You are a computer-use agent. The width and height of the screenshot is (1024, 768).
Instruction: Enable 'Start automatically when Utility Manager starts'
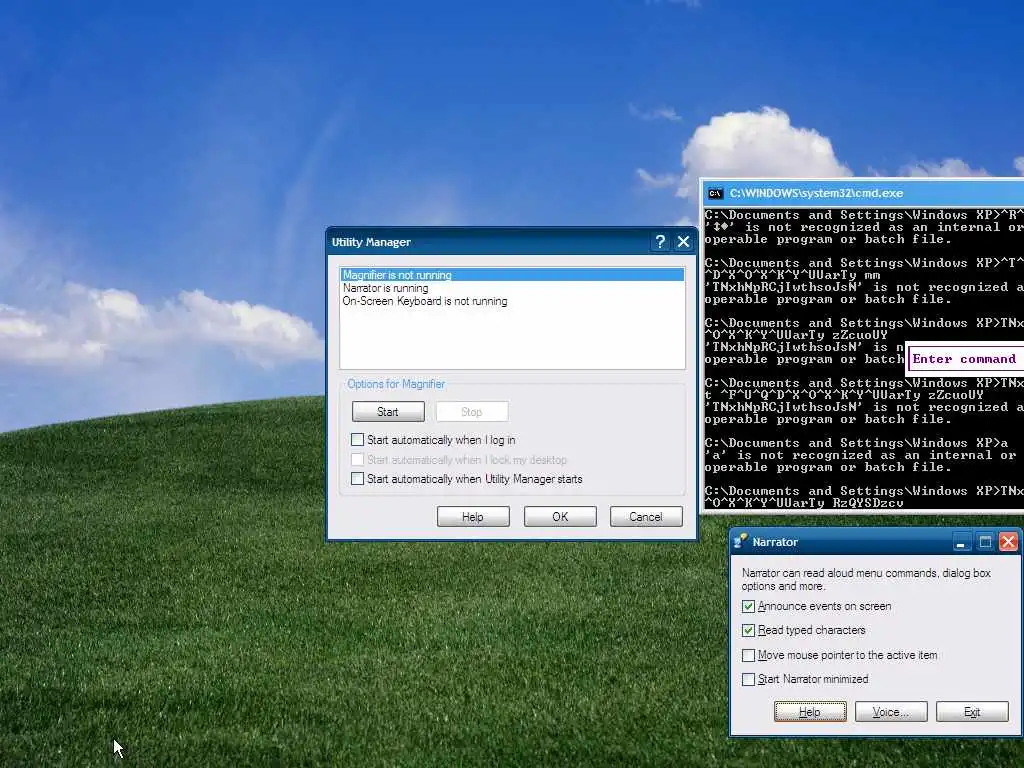click(x=357, y=479)
